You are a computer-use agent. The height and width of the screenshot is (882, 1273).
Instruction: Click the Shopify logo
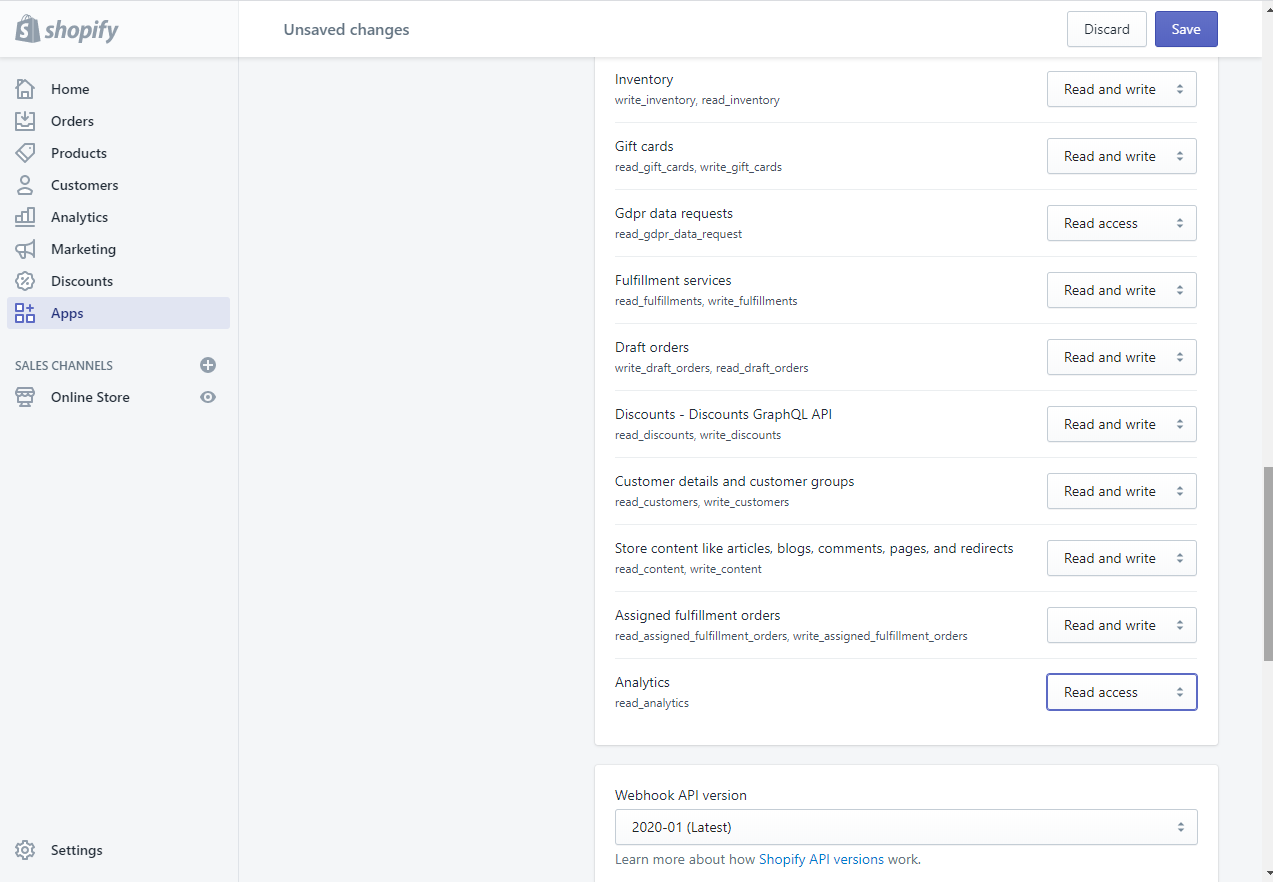67,29
